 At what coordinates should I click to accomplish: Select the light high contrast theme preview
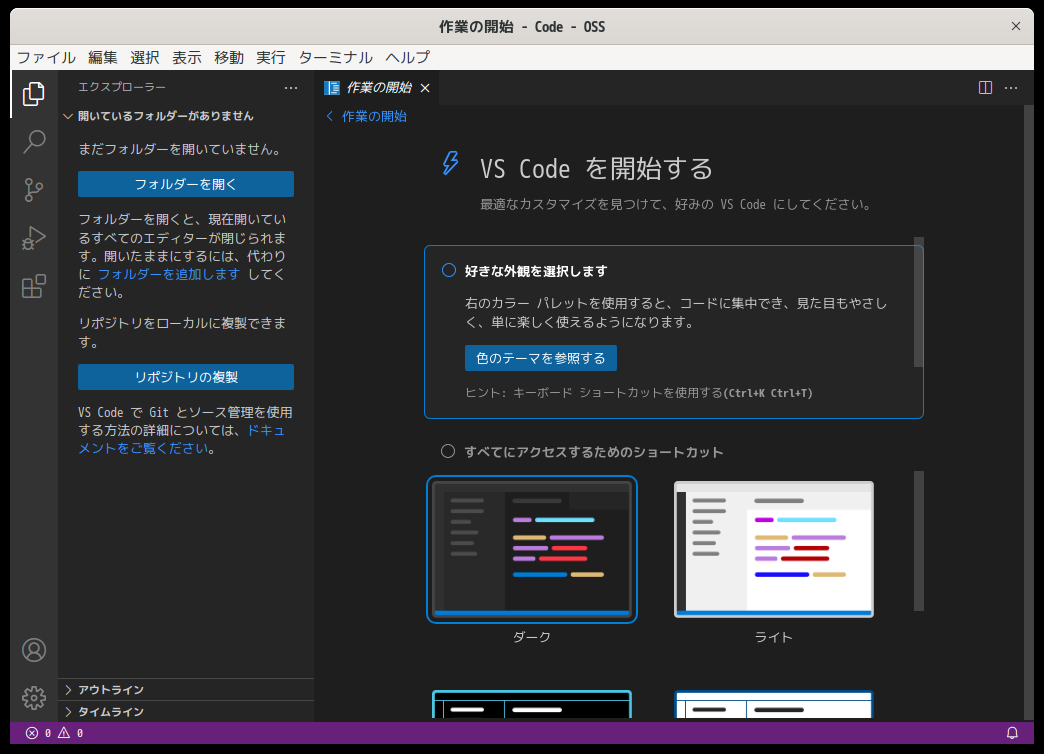(774, 704)
